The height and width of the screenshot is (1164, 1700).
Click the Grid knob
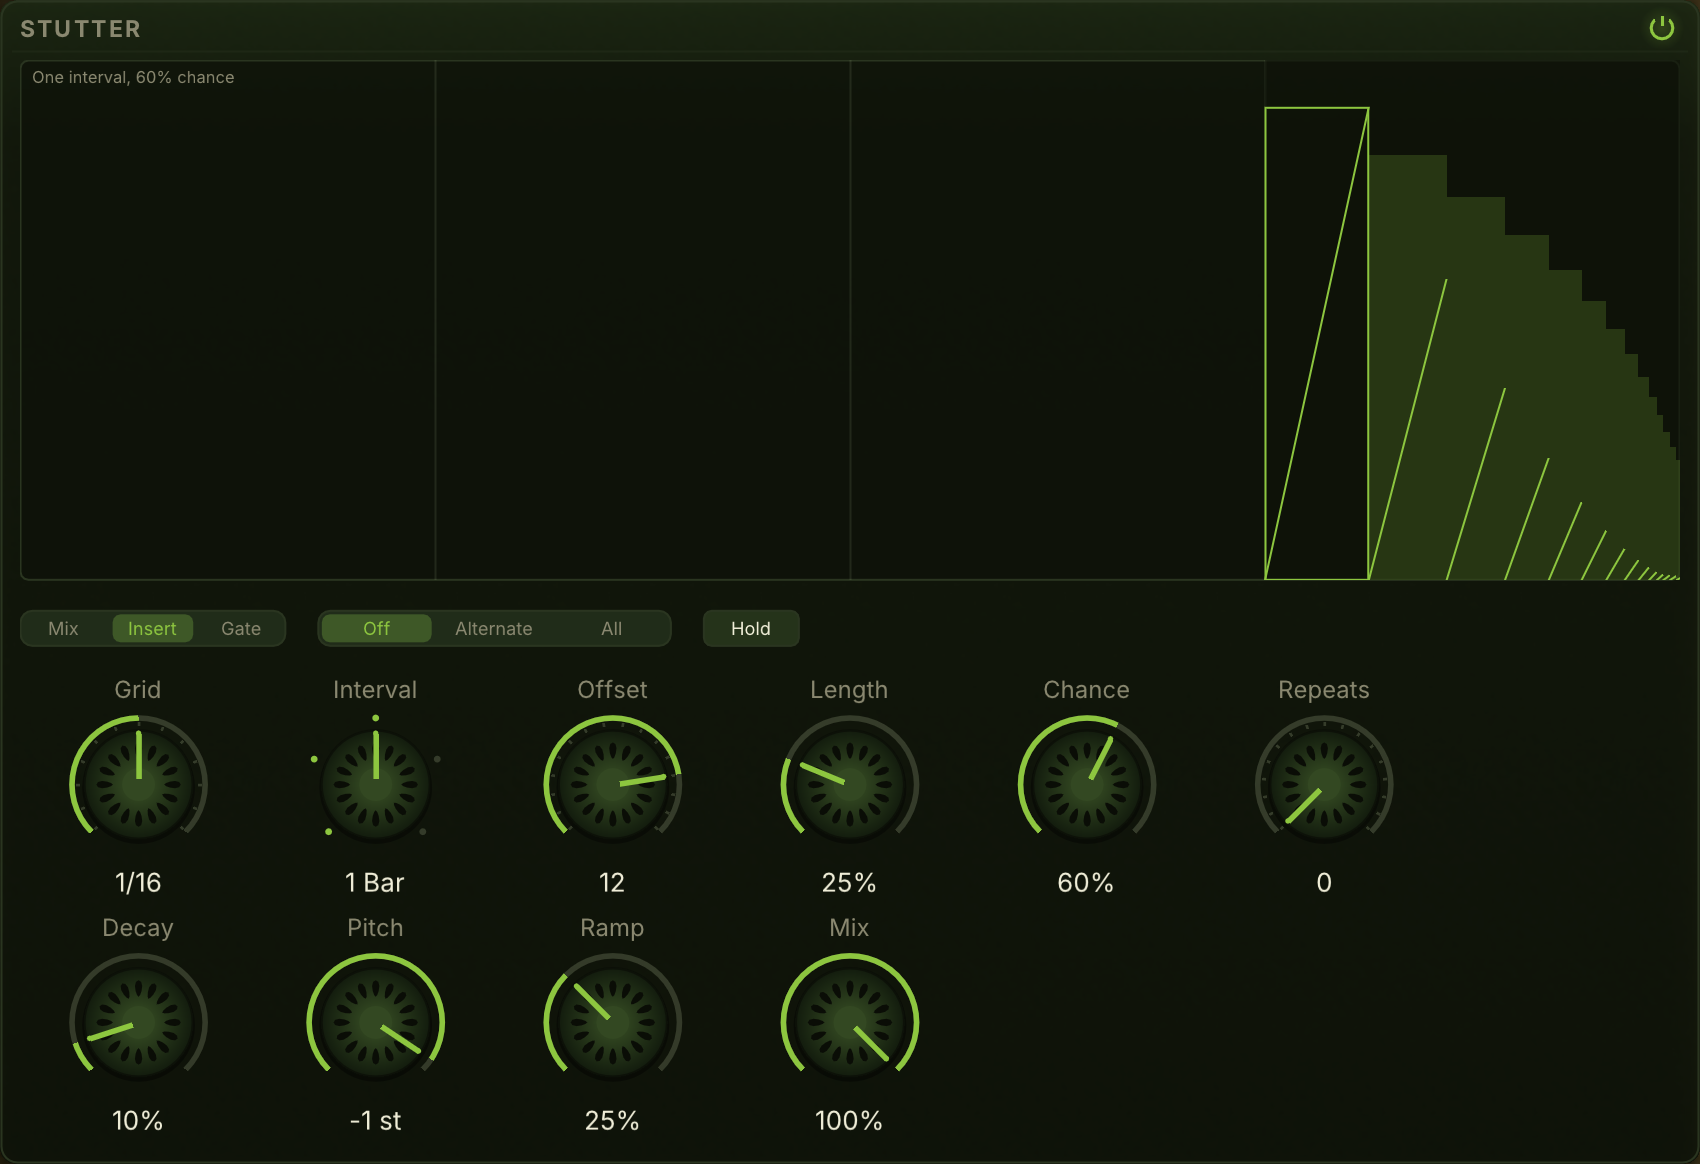[138, 783]
